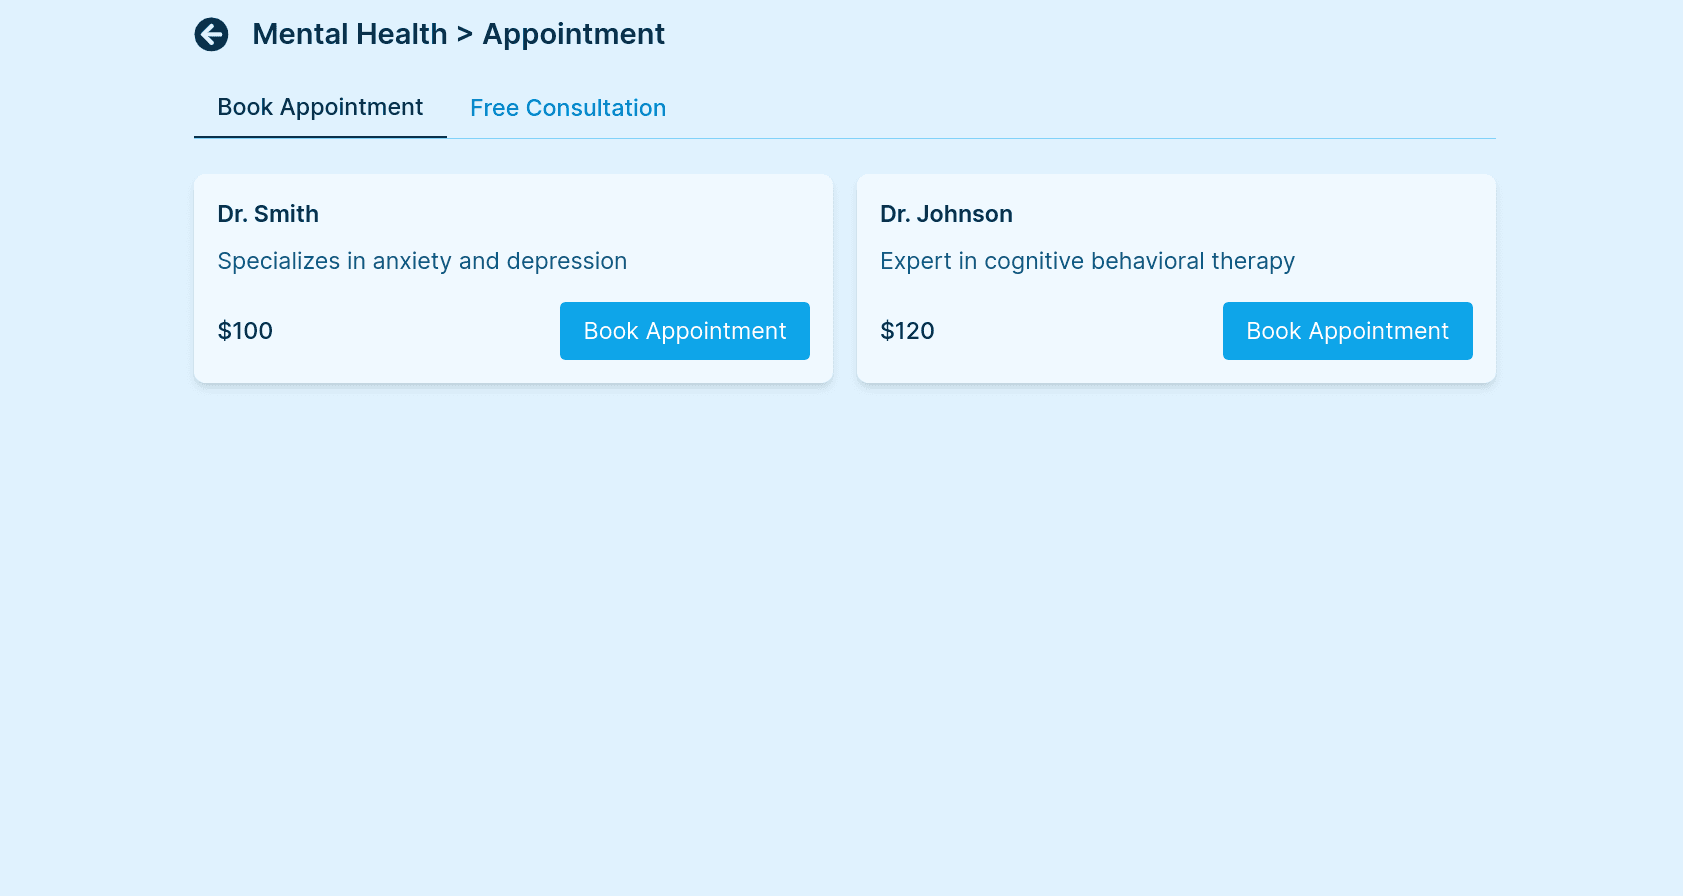Click the blank page area below cards
Viewport: 1683px width, 896px height.
pyautogui.click(x=841, y=640)
